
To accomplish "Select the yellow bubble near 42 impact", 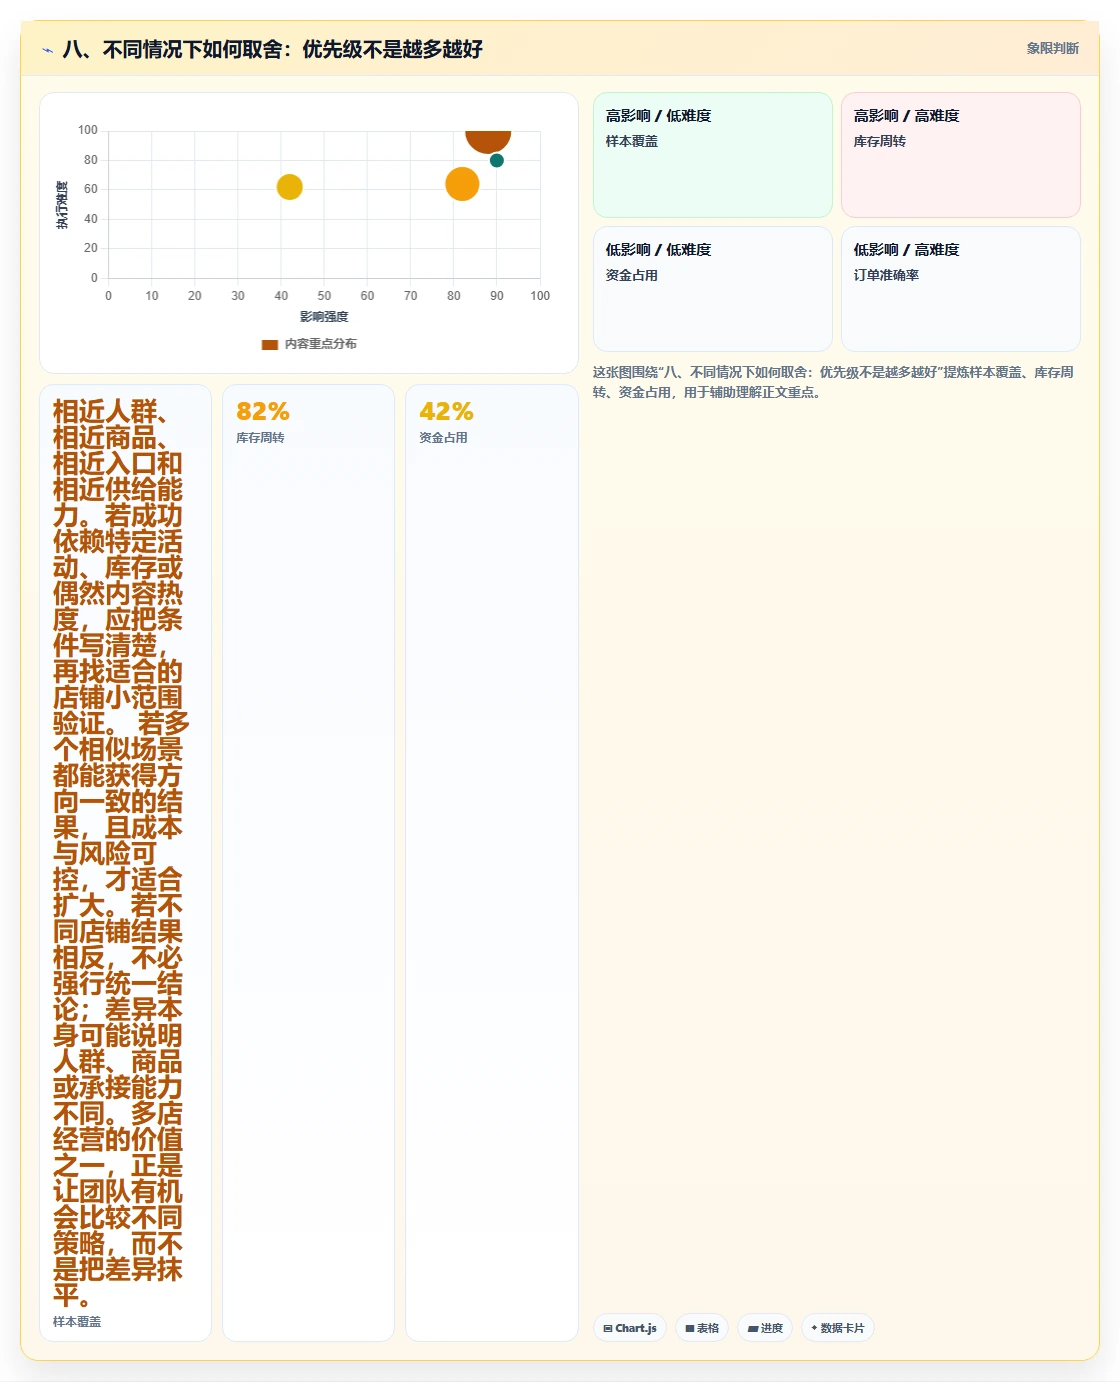I will point(289,187).
